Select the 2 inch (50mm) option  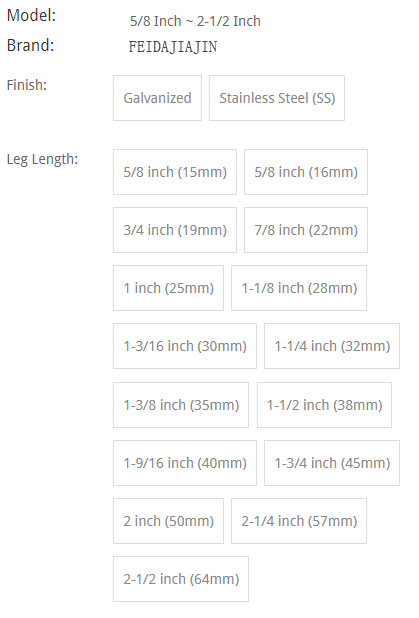click(x=168, y=521)
